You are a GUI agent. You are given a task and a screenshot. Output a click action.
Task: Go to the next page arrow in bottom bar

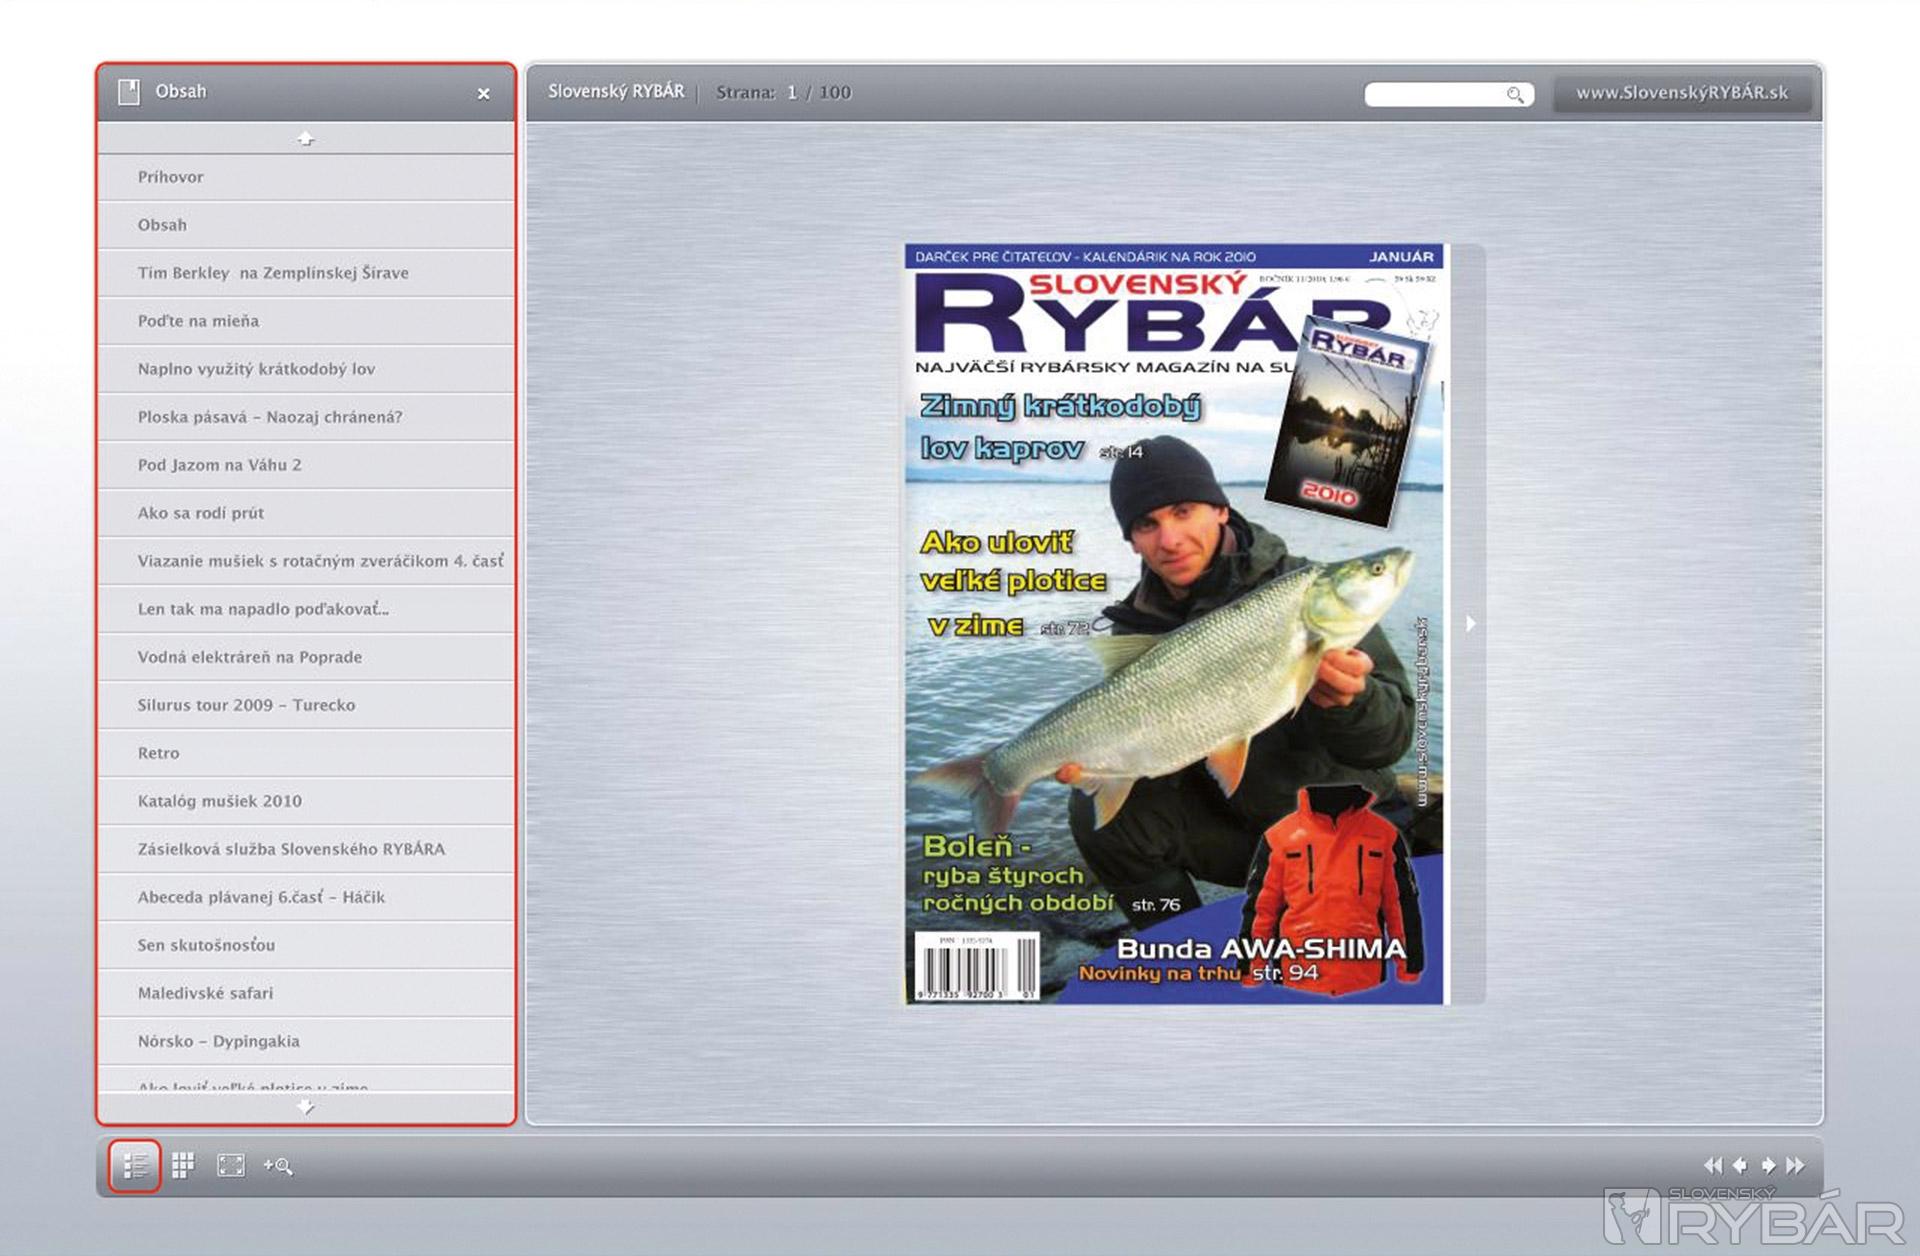[1768, 1165]
